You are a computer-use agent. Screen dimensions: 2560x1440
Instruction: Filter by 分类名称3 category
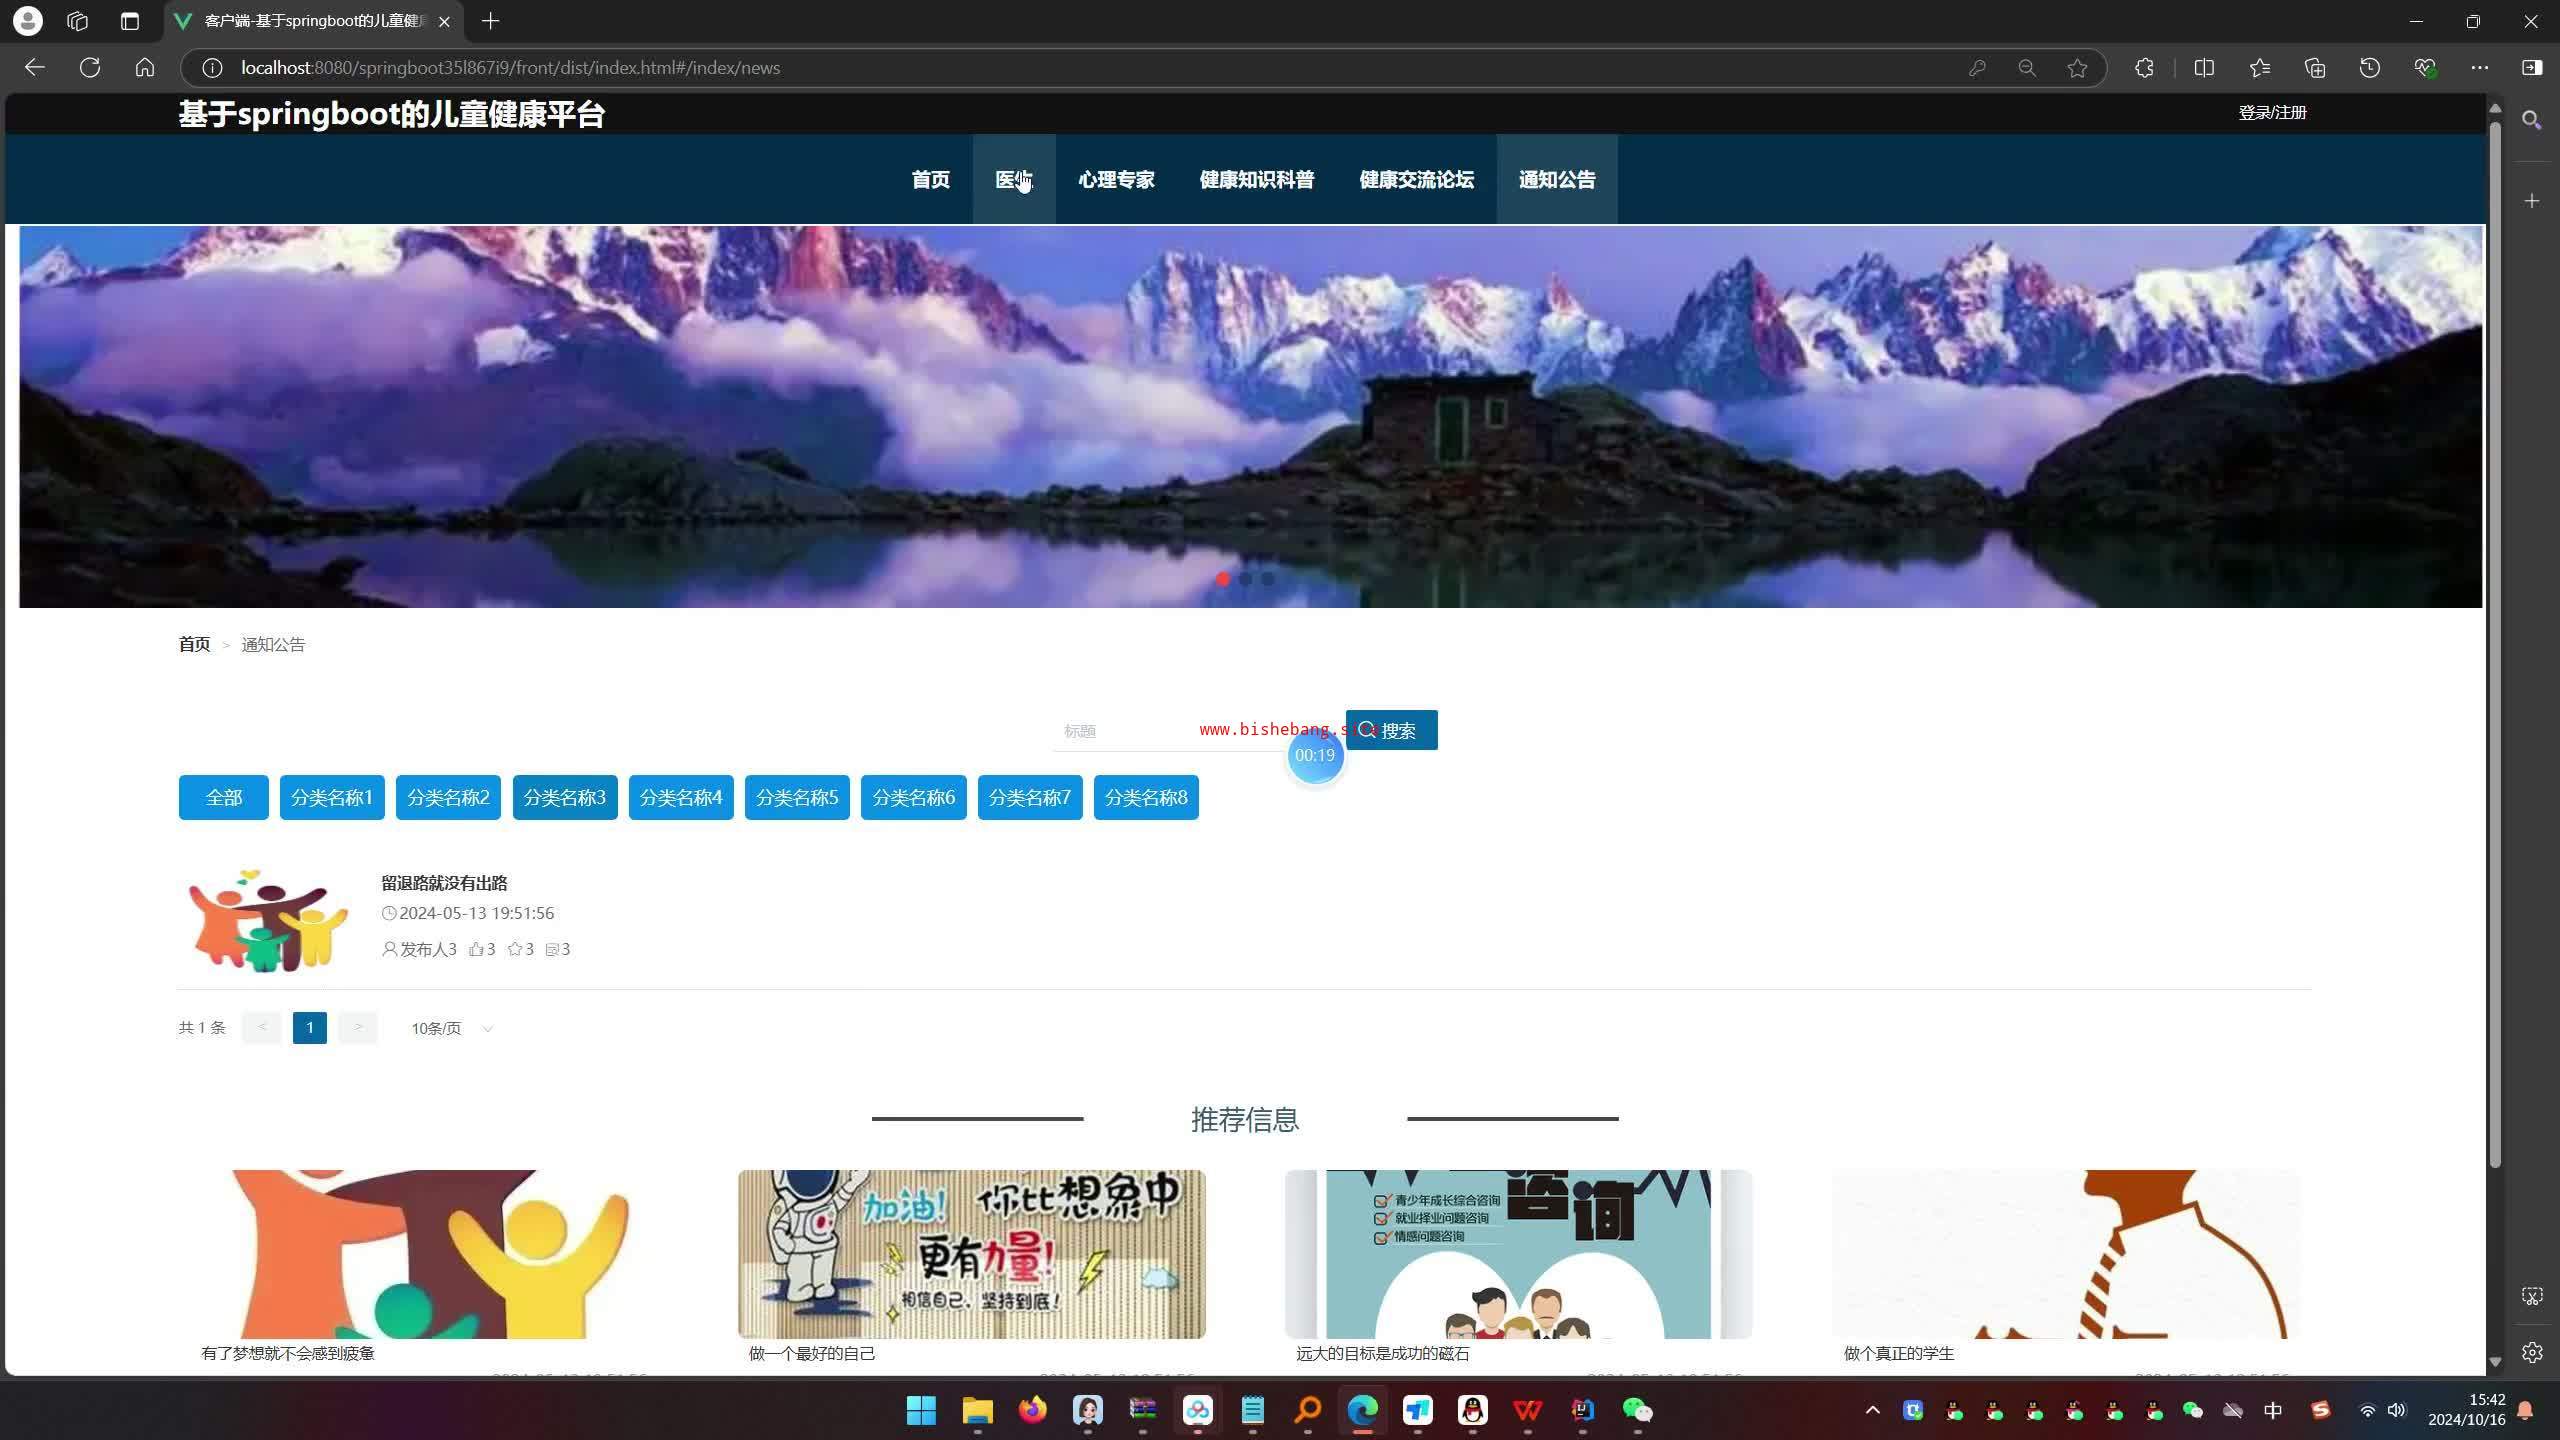(x=564, y=797)
